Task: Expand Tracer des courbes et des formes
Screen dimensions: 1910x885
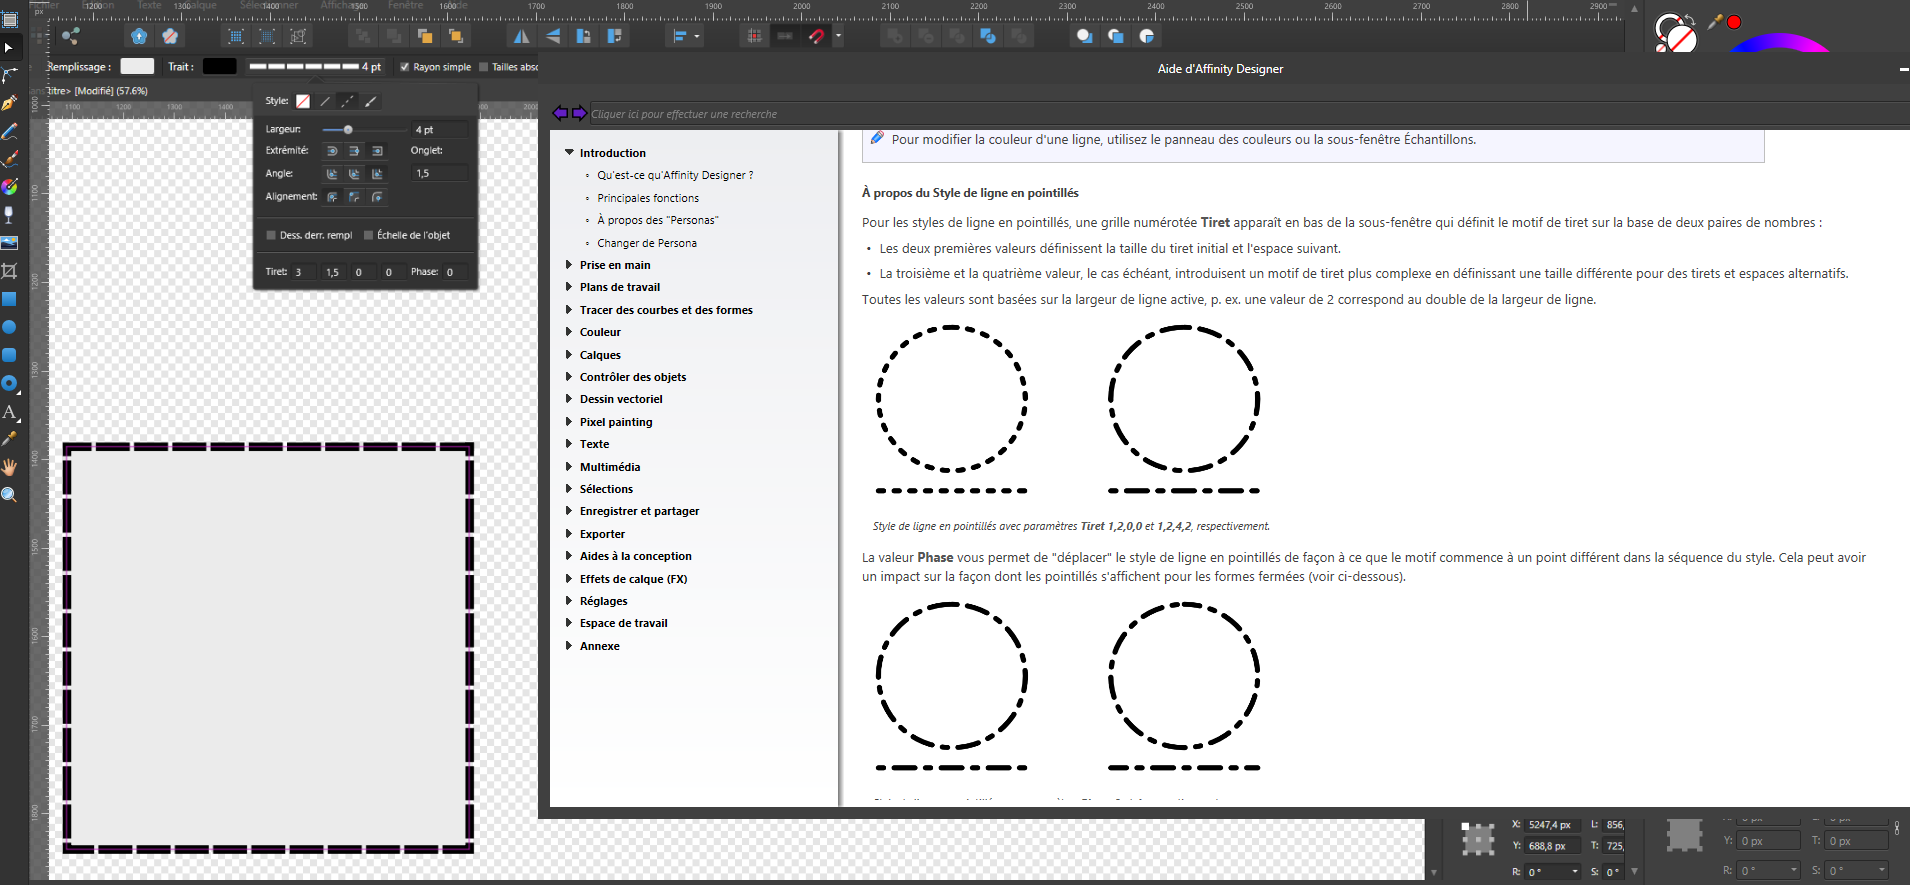Action: pos(569,310)
